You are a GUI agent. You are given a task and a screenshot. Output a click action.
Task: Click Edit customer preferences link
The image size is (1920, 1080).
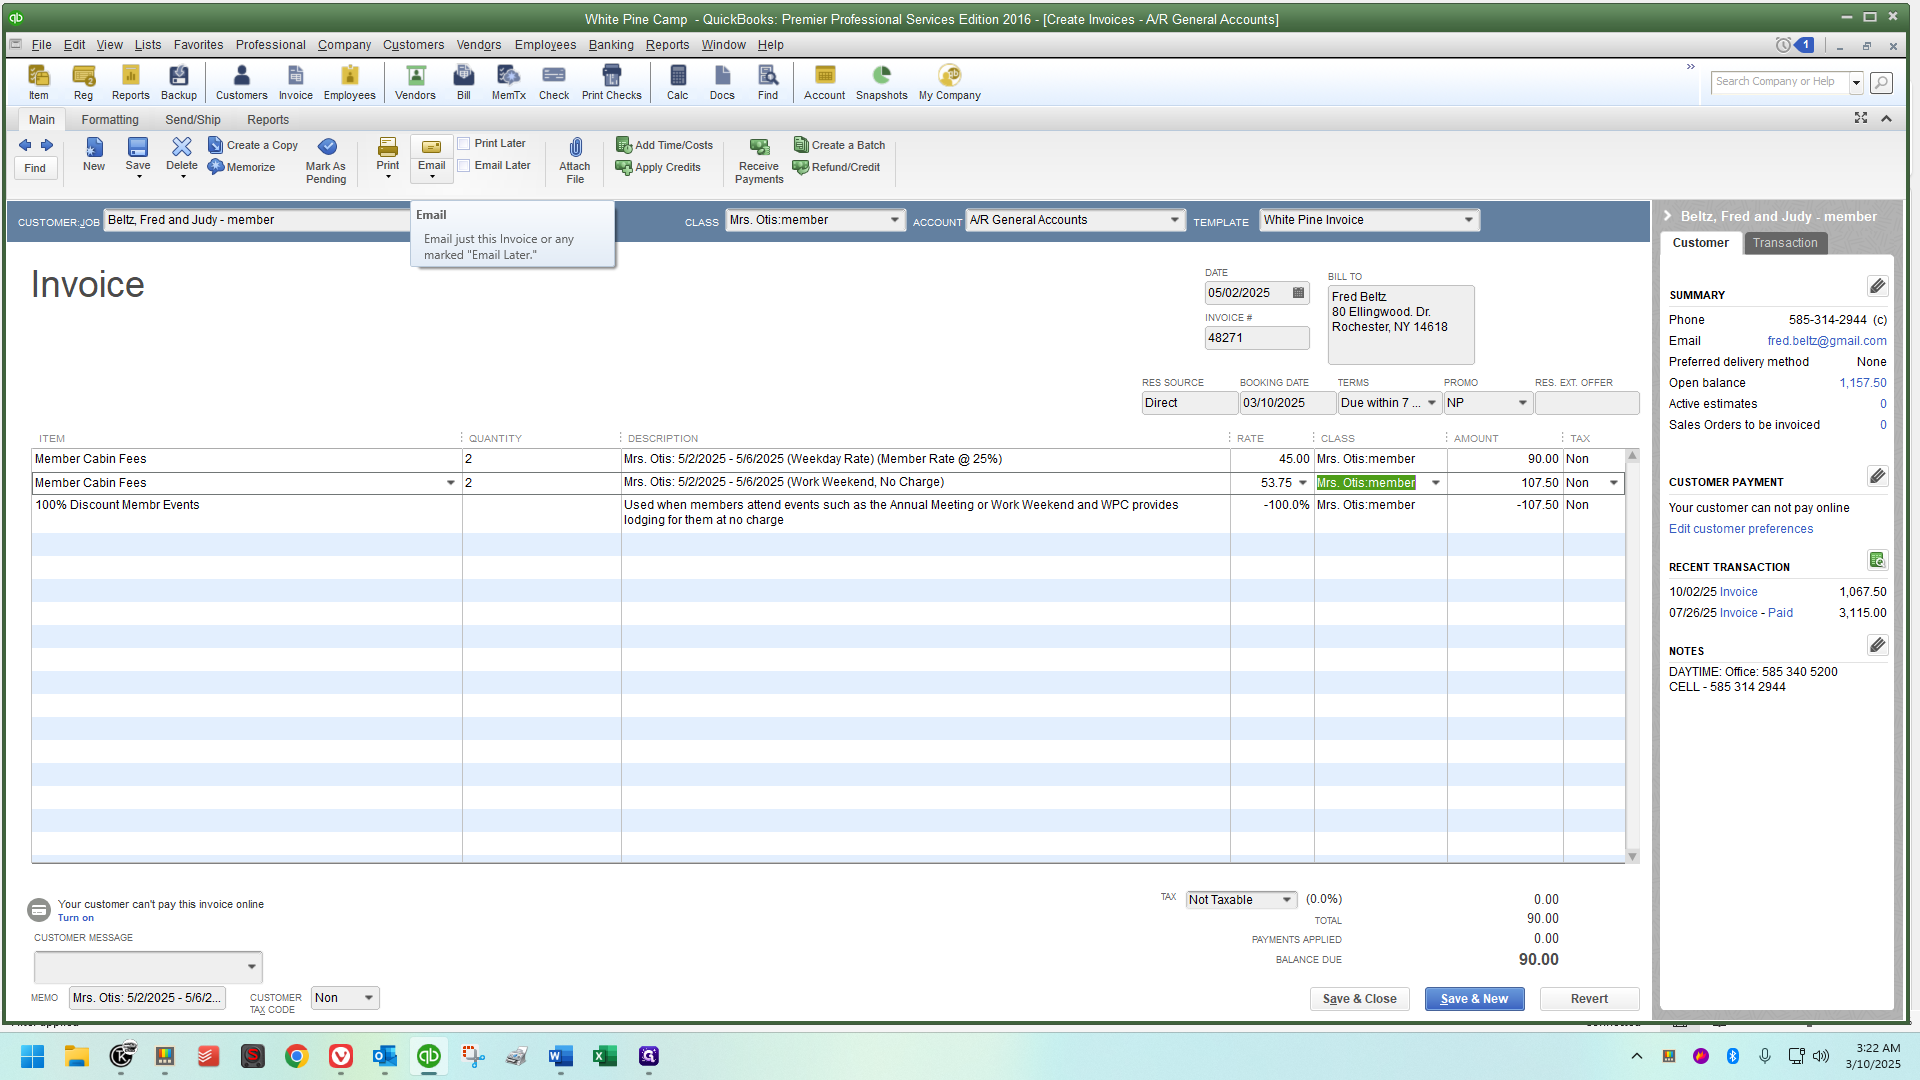tap(1740, 529)
